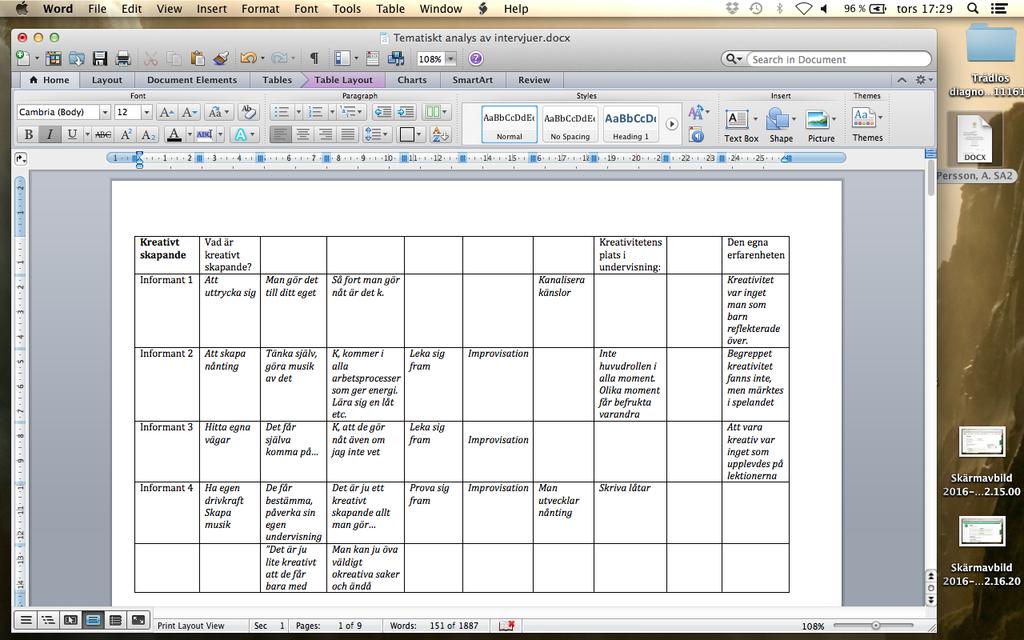The image size is (1024, 640).
Task: Open the Tables ribbon tab
Action: (x=277, y=80)
